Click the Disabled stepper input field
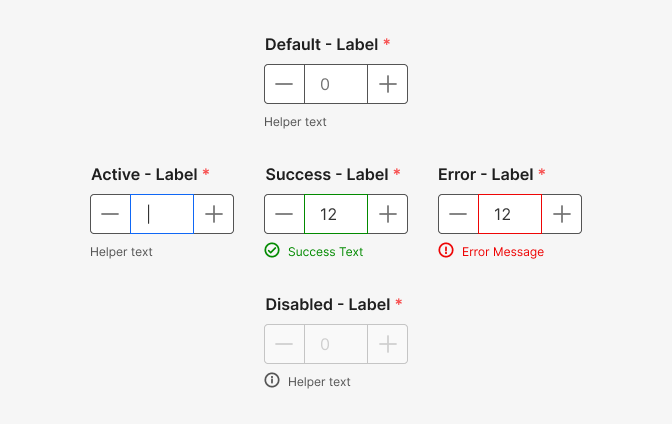The height and width of the screenshot is (424, 672). [336, 344]
